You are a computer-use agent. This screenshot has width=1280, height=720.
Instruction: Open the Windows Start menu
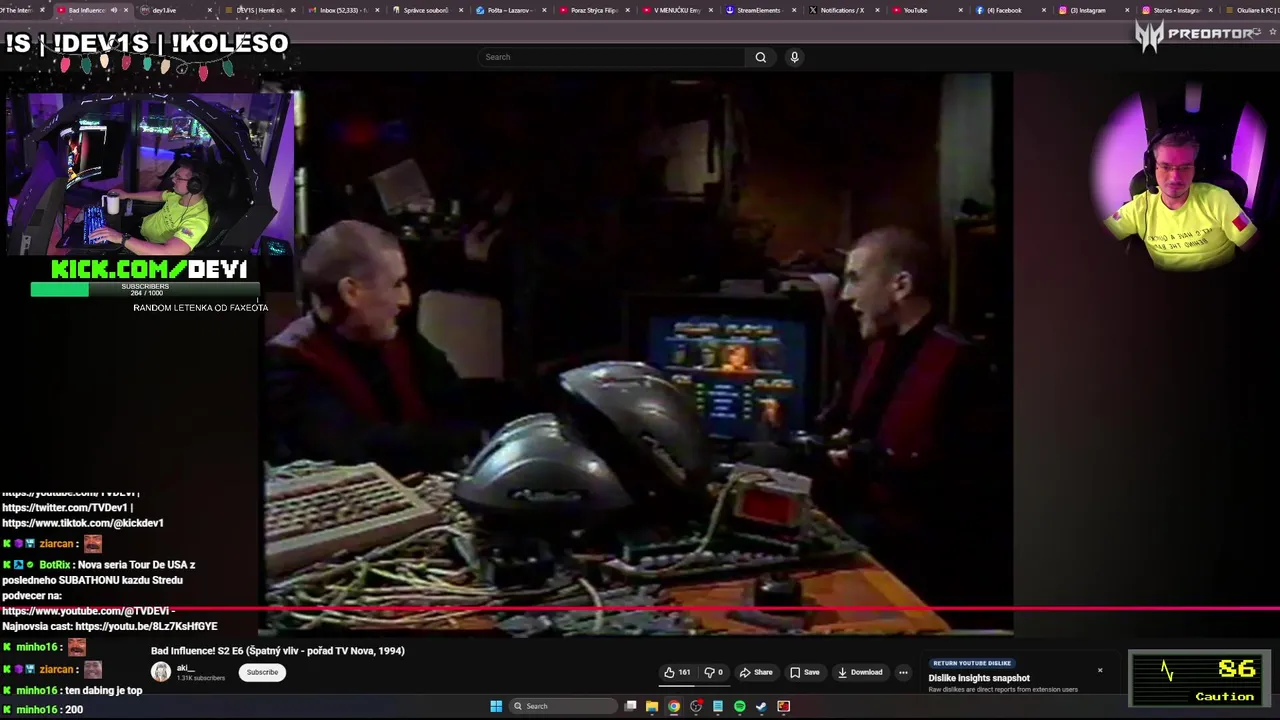point(496,706)
